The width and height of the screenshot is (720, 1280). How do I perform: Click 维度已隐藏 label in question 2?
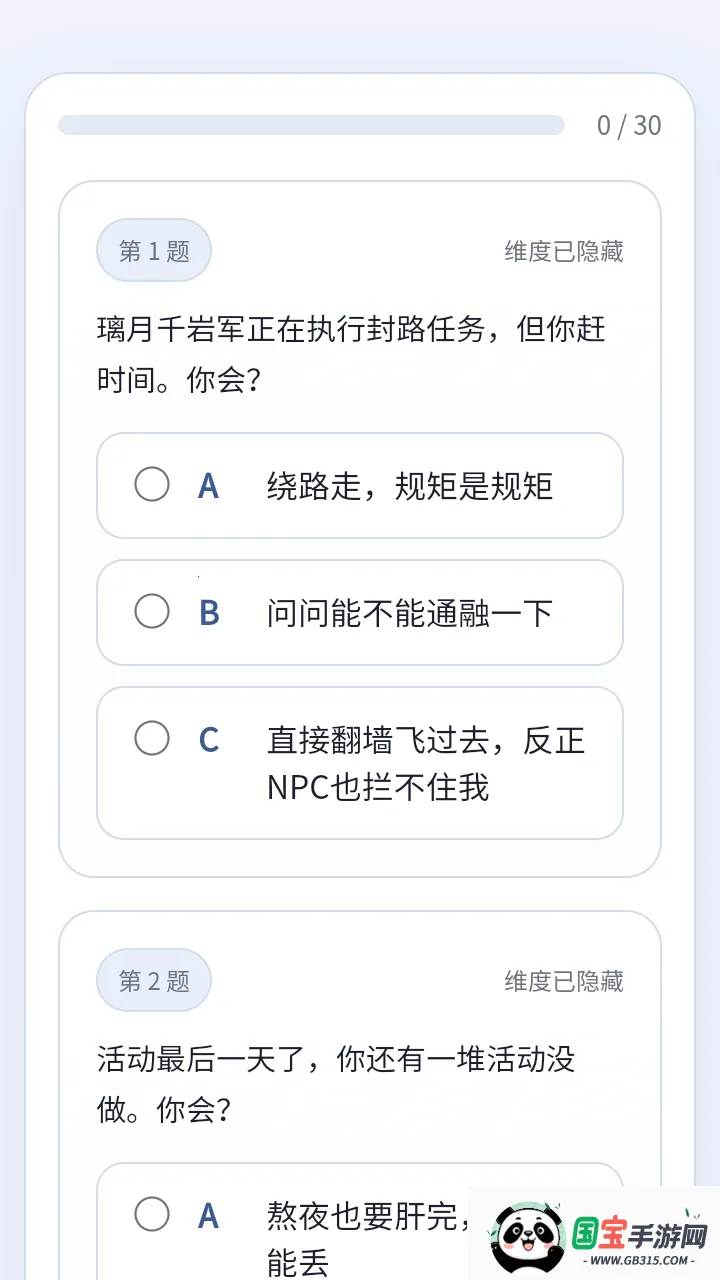(x=564, y=981)
